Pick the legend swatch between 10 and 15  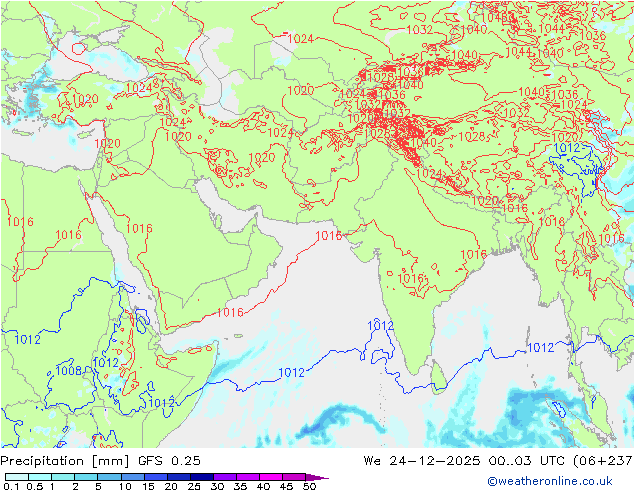pos(132,477)
